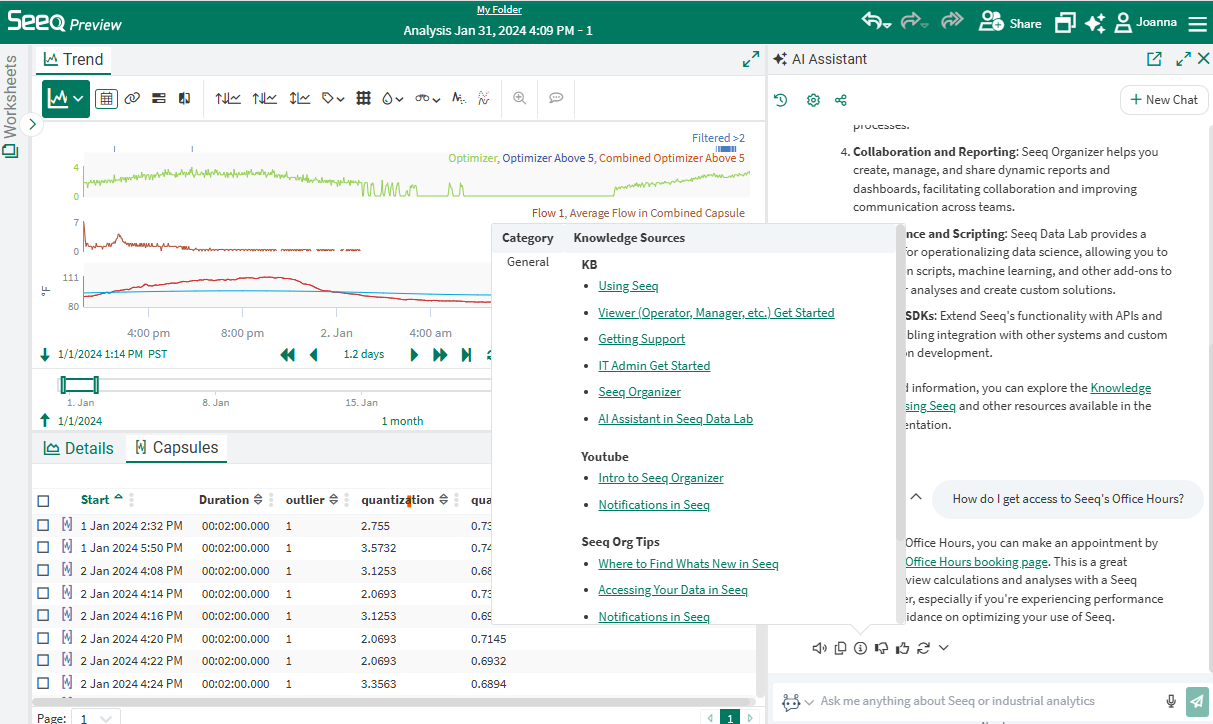
Task: Expand the Trend panel to full screen
Action: point(751,59)
